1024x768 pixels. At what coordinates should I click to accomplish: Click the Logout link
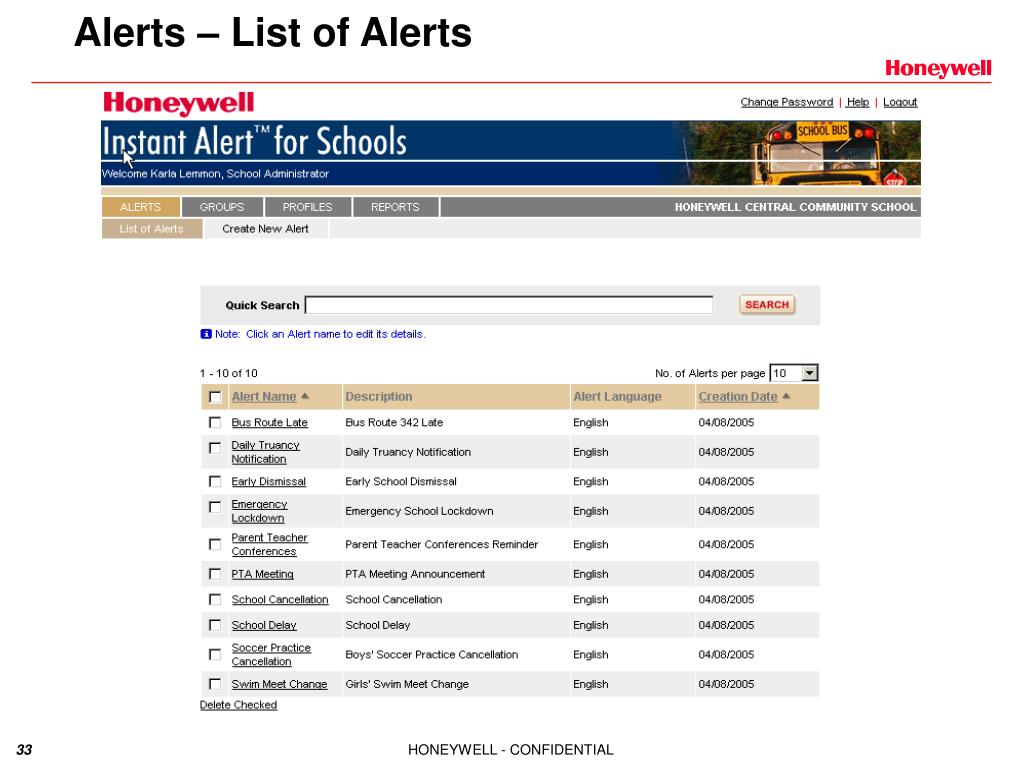point(900,102)
